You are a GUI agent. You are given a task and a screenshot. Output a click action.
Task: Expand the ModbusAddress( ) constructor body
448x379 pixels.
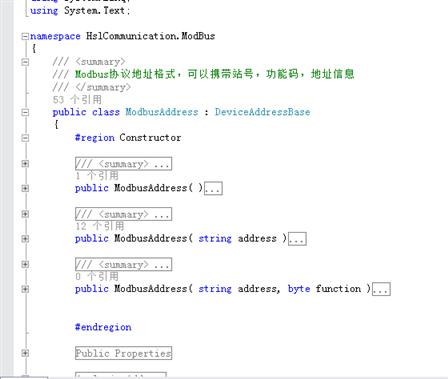[25, 189]
